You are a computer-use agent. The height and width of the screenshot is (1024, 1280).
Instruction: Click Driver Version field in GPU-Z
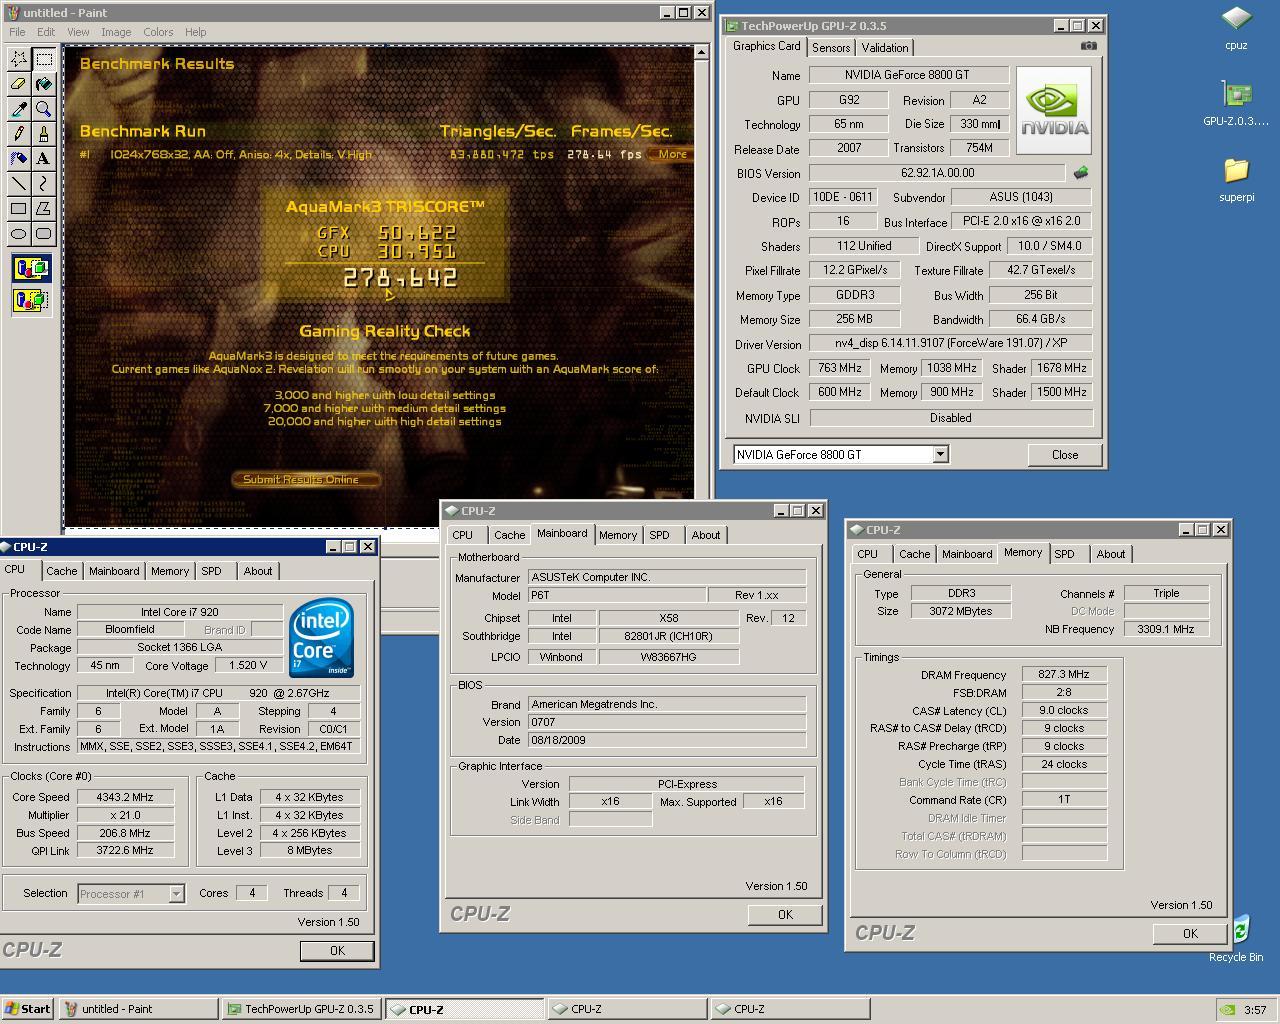point(951,343)
